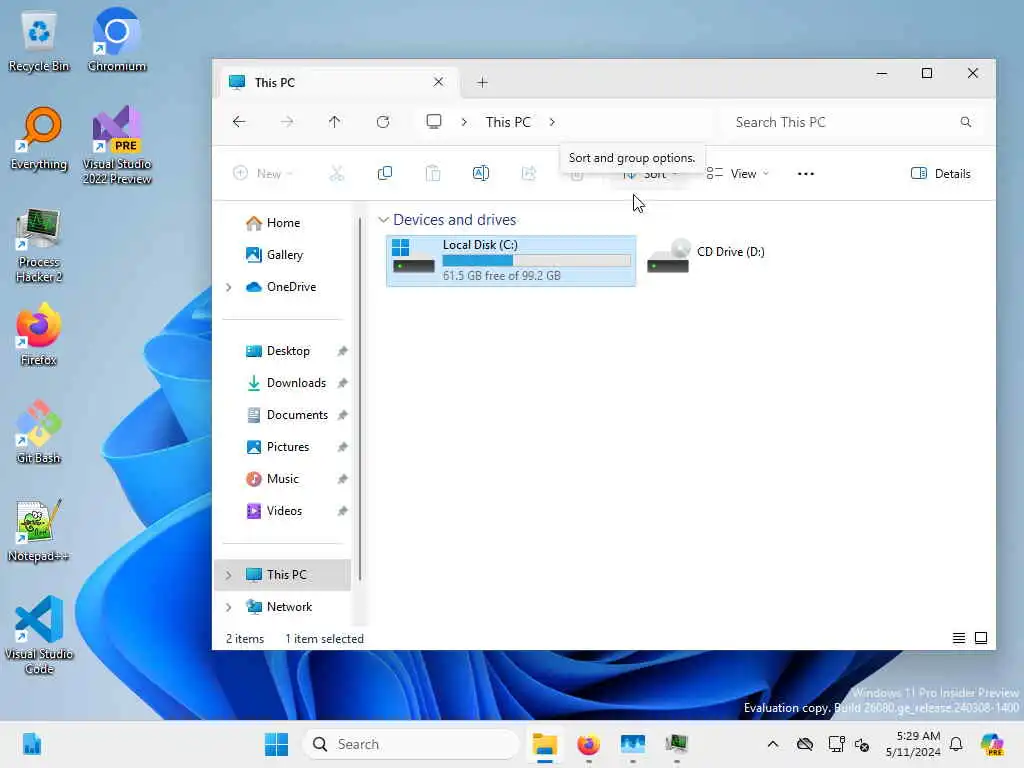
Task: Open Process Hacker 2 shortcut
Action: click(x=39, y=246)
